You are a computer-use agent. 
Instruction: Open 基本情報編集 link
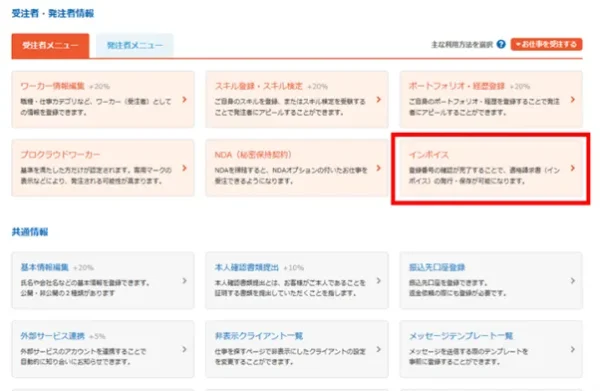(44, 267)
